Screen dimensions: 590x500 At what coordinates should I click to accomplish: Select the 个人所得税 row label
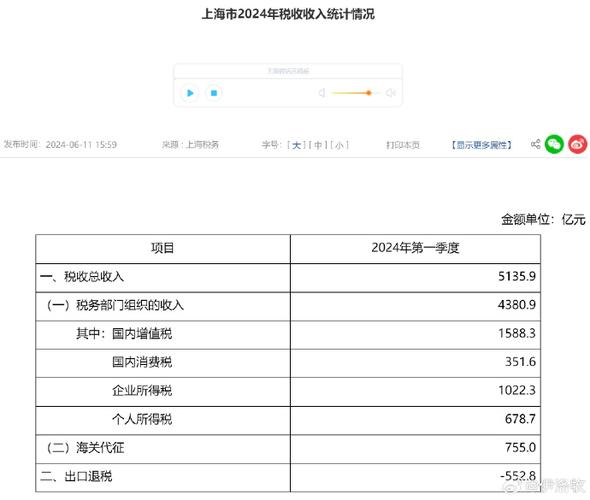(142, 419)
